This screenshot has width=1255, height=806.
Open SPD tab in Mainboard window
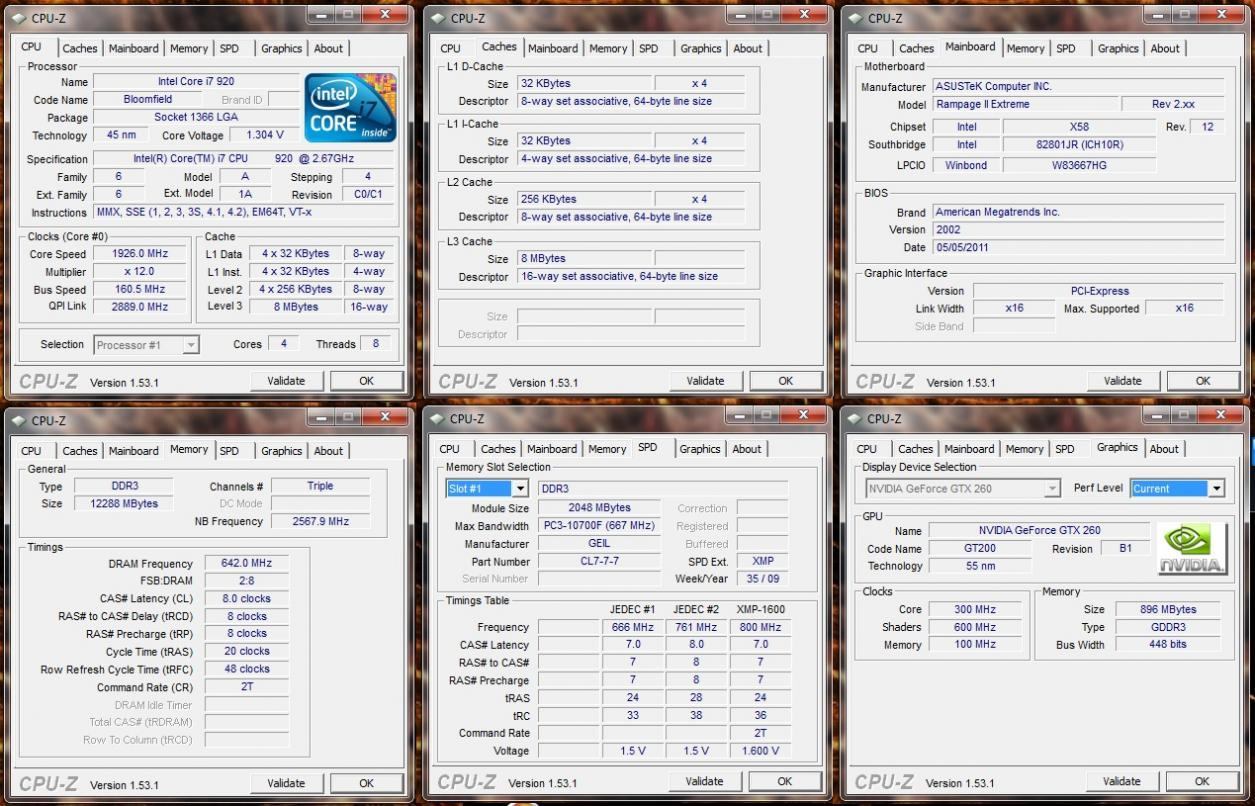(1066, 48)
